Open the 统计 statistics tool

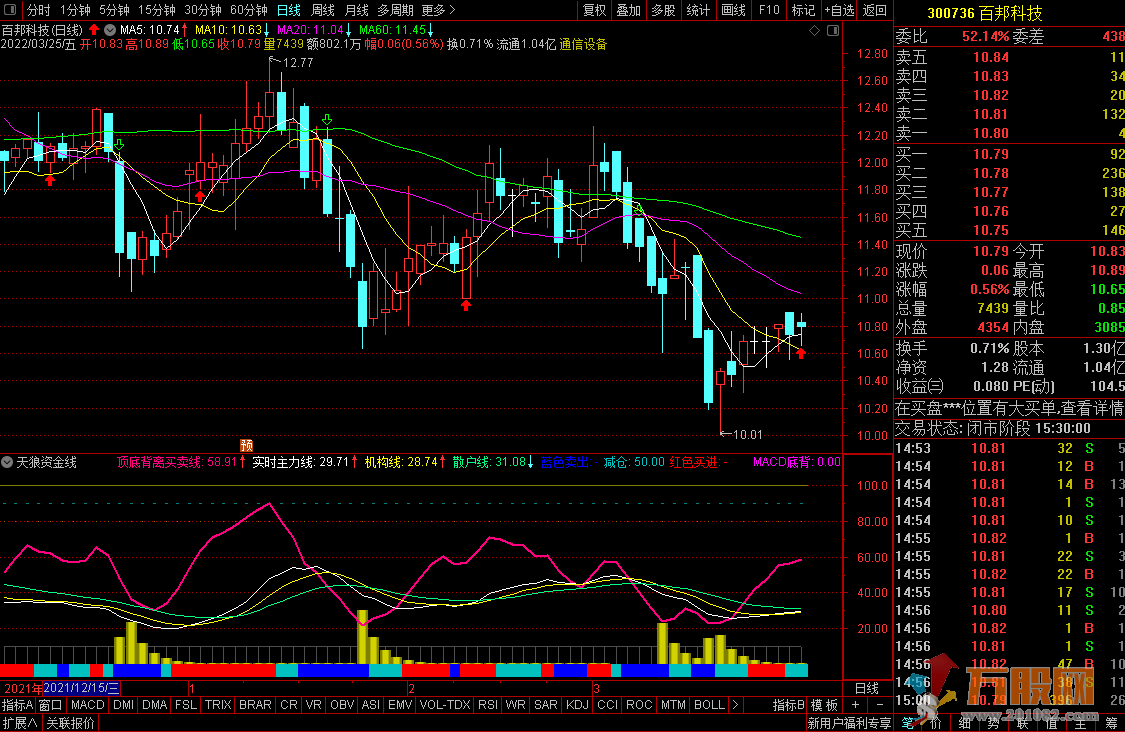click(x=697, y=10)
